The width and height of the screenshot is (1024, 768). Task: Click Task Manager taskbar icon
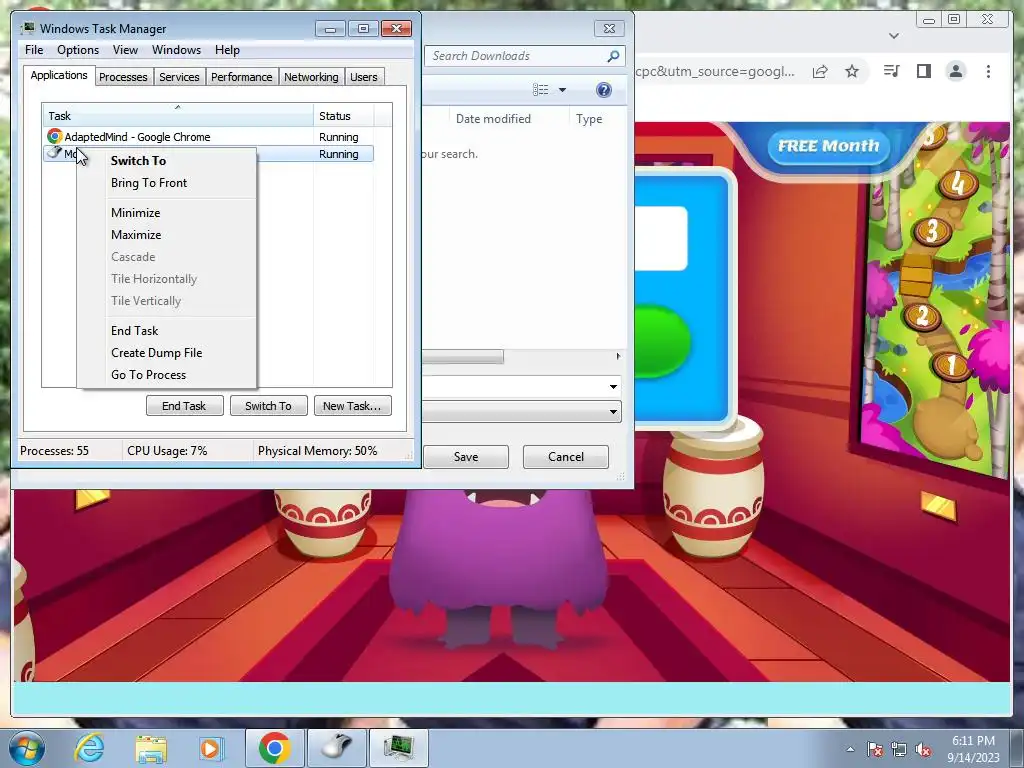click(398, 748)
